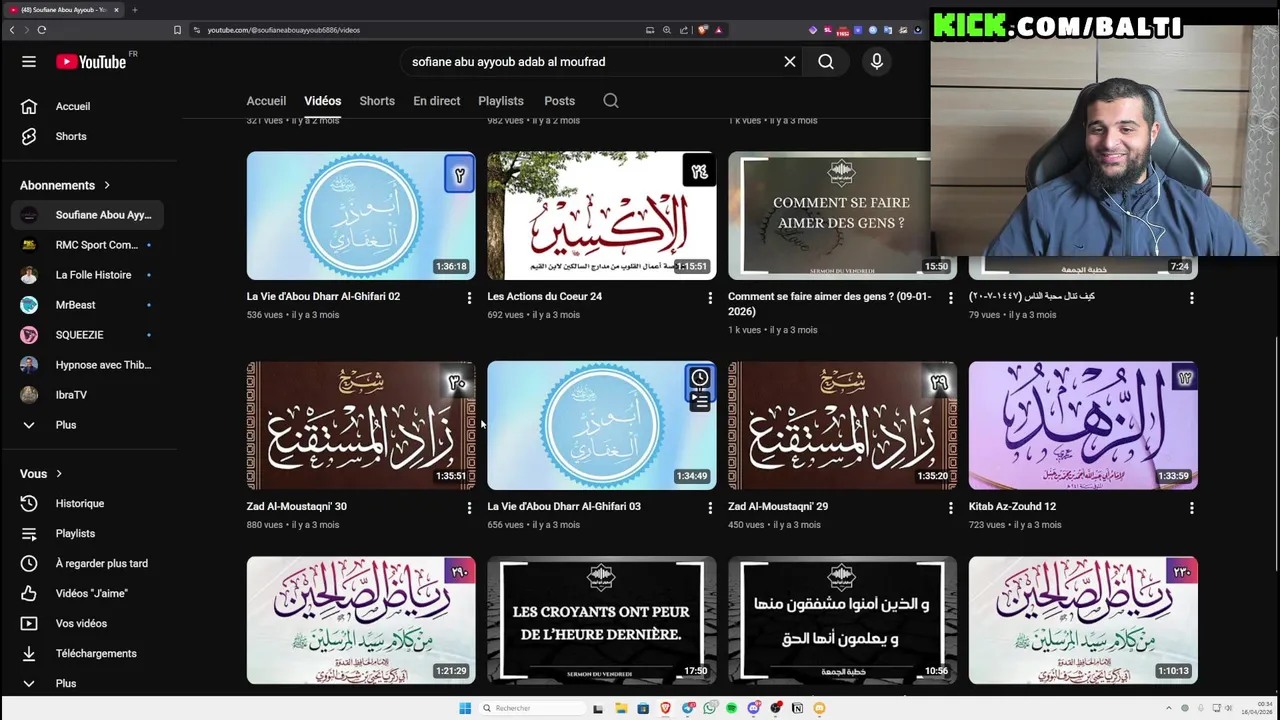Open the Posts channel tab
Viewport: 1280px width, 720px height.
tap(559, 101)
